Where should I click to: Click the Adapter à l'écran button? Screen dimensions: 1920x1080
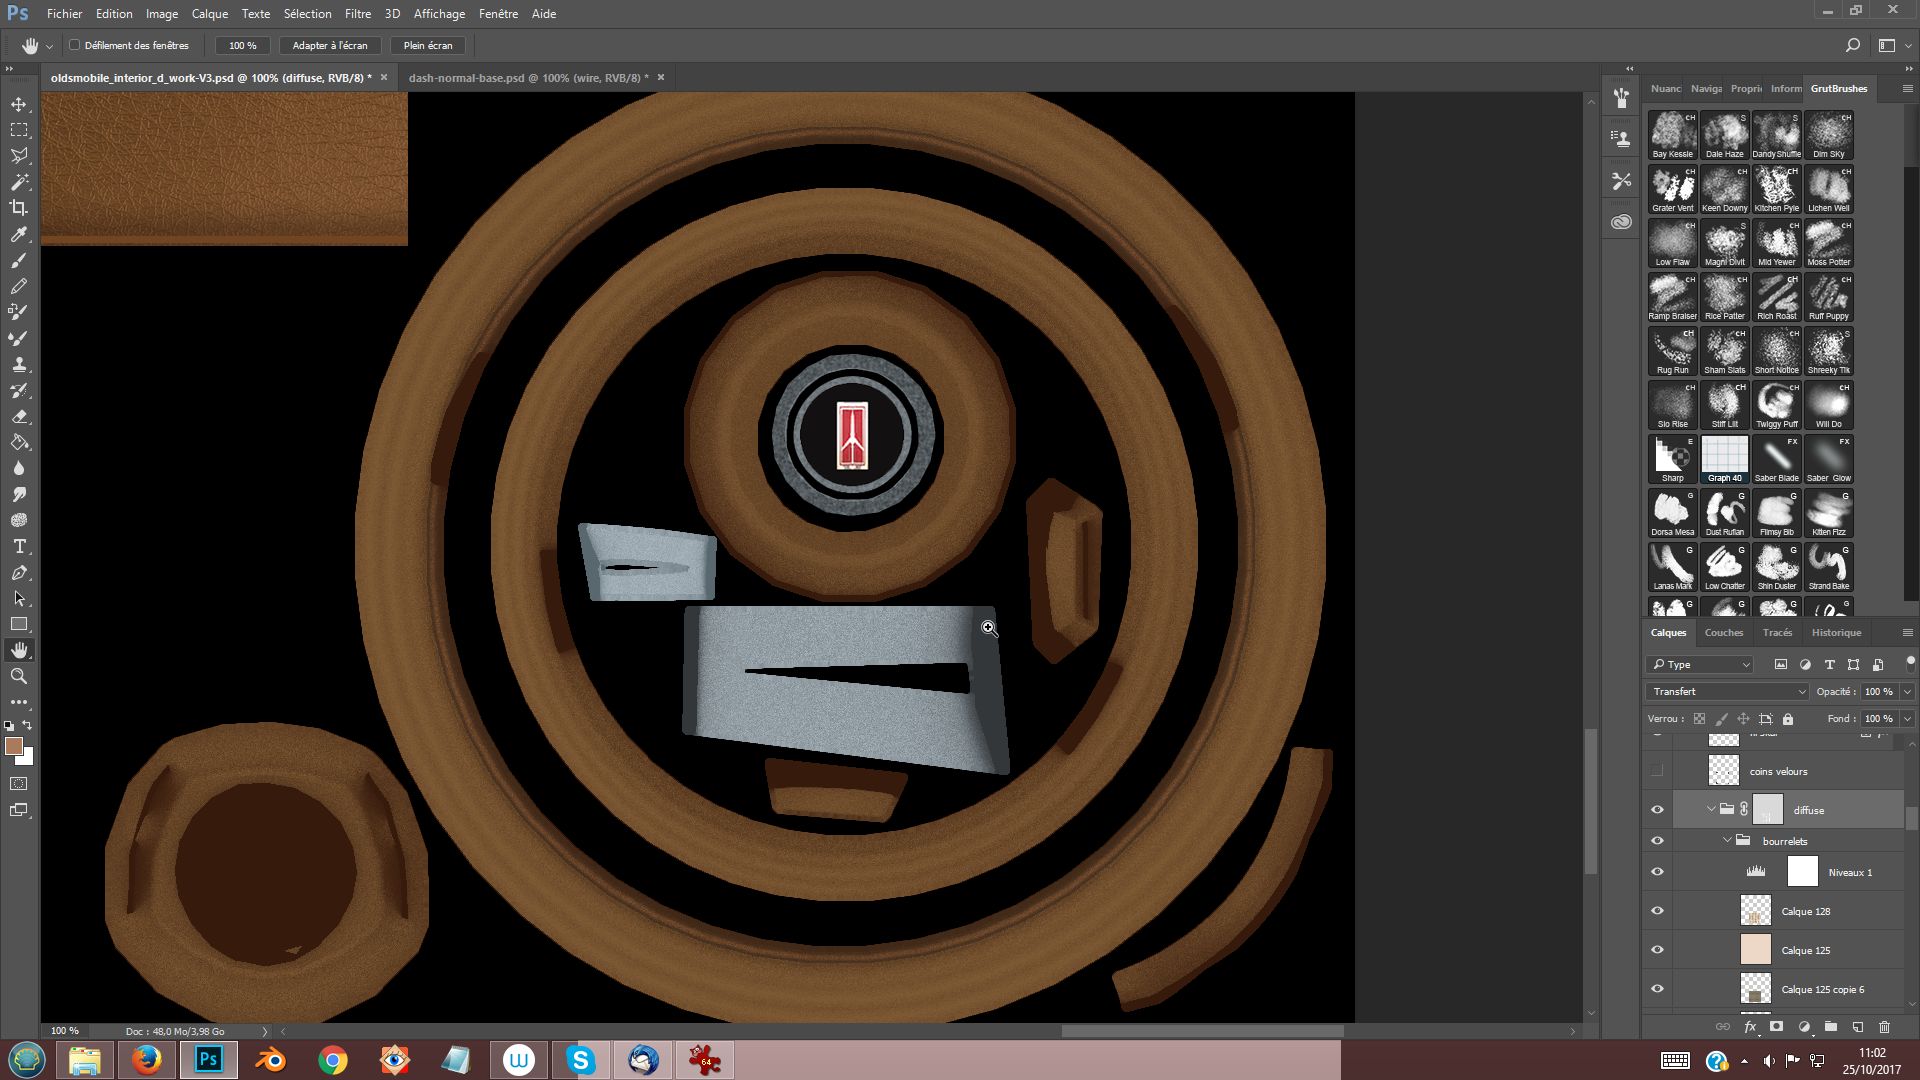[x=329, y=45]
